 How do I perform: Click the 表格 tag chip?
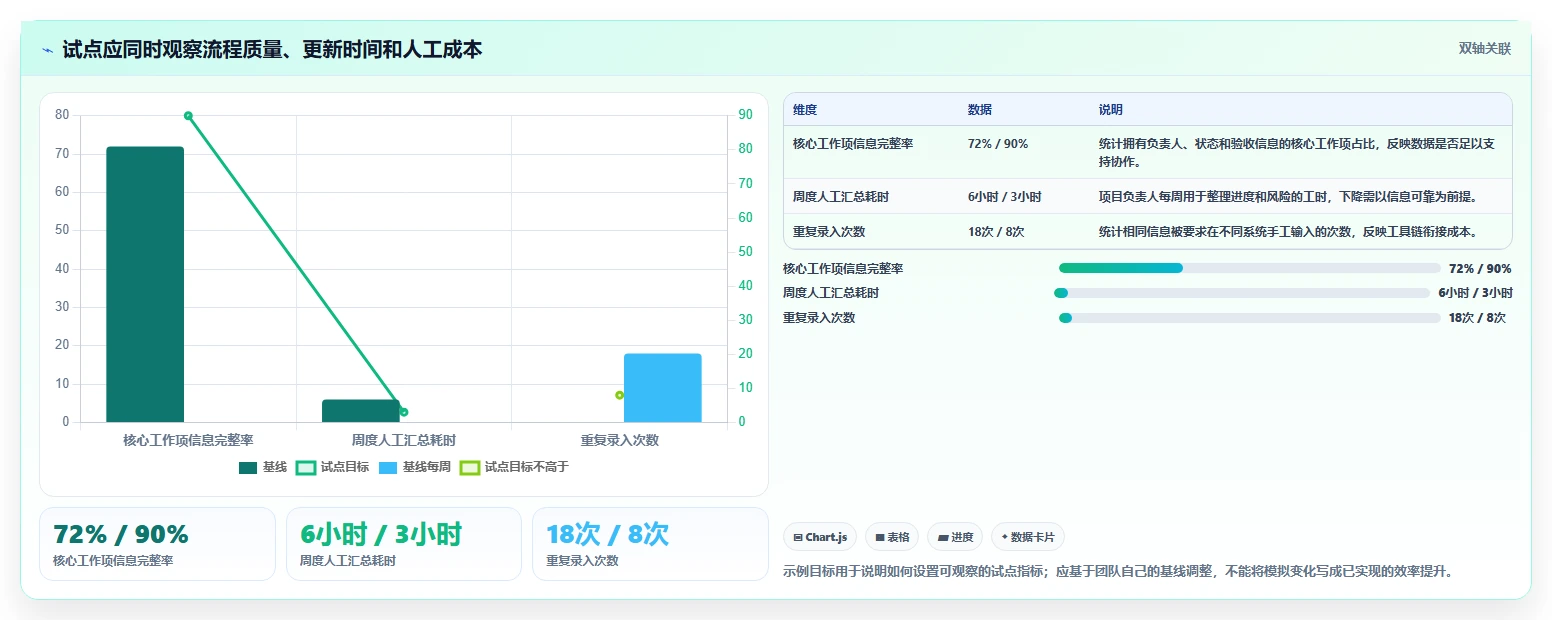click(892, 537)
